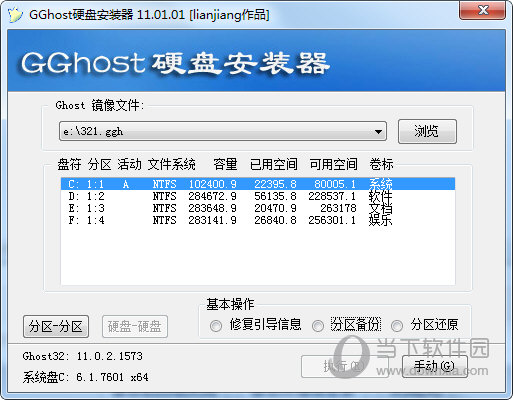Click the e:\321.ggh image path field
Viewport: 513px width, 400px height.
point(223,131)
